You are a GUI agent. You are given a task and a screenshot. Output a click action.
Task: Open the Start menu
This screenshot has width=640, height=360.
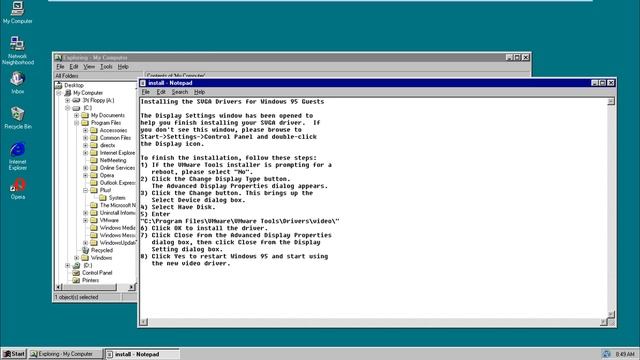coord(14,354)
